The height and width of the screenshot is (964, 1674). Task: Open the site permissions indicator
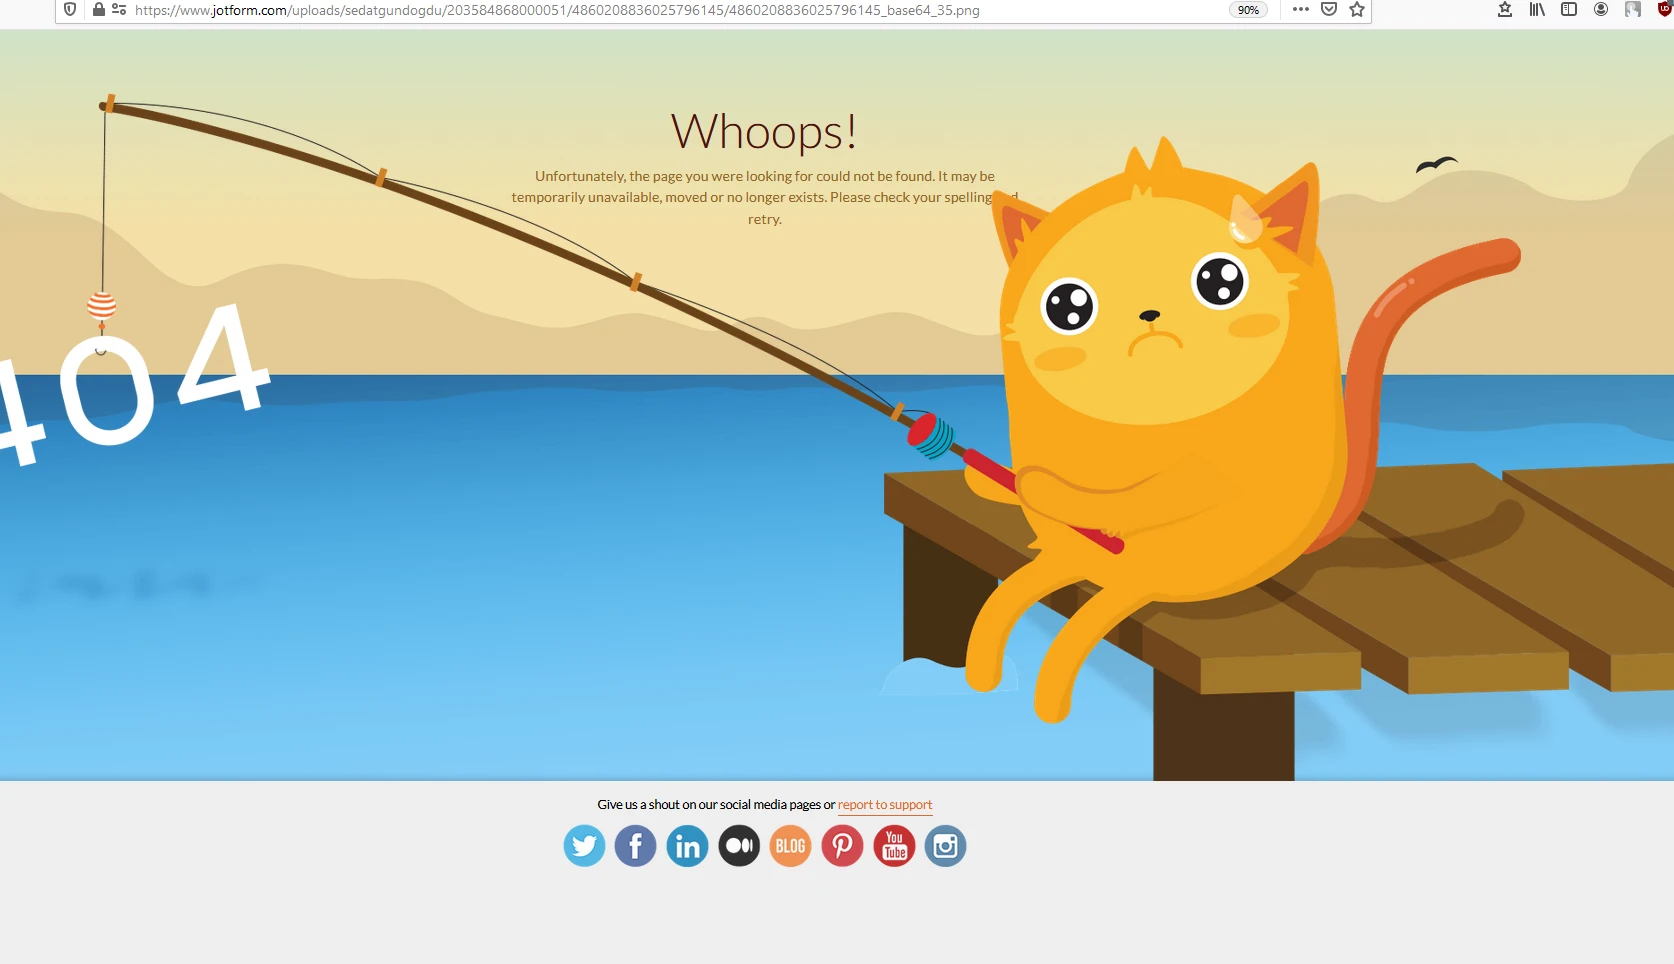[x=119, y=10]
